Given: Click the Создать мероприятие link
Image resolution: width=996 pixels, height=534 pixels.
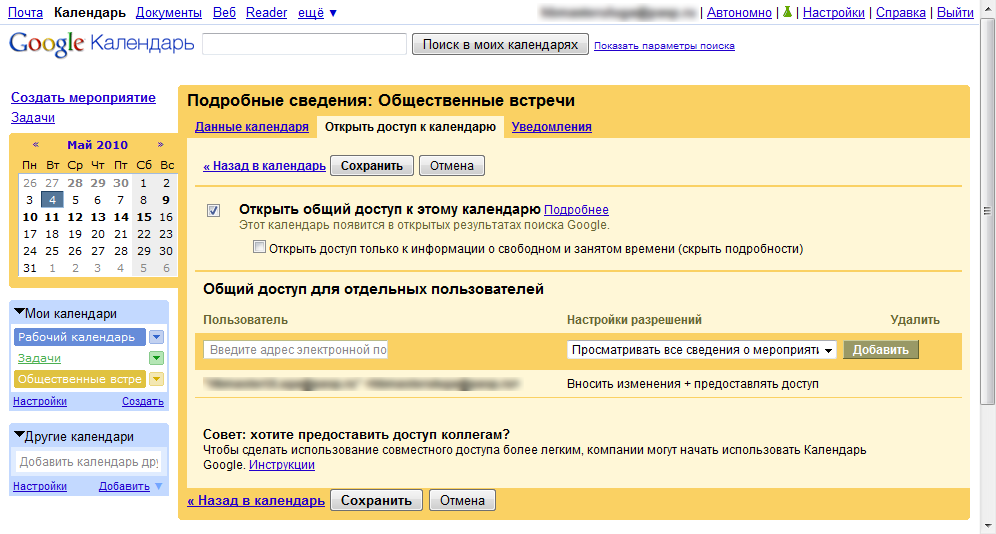Looking at the screenshot, I should tap(83, 97).
